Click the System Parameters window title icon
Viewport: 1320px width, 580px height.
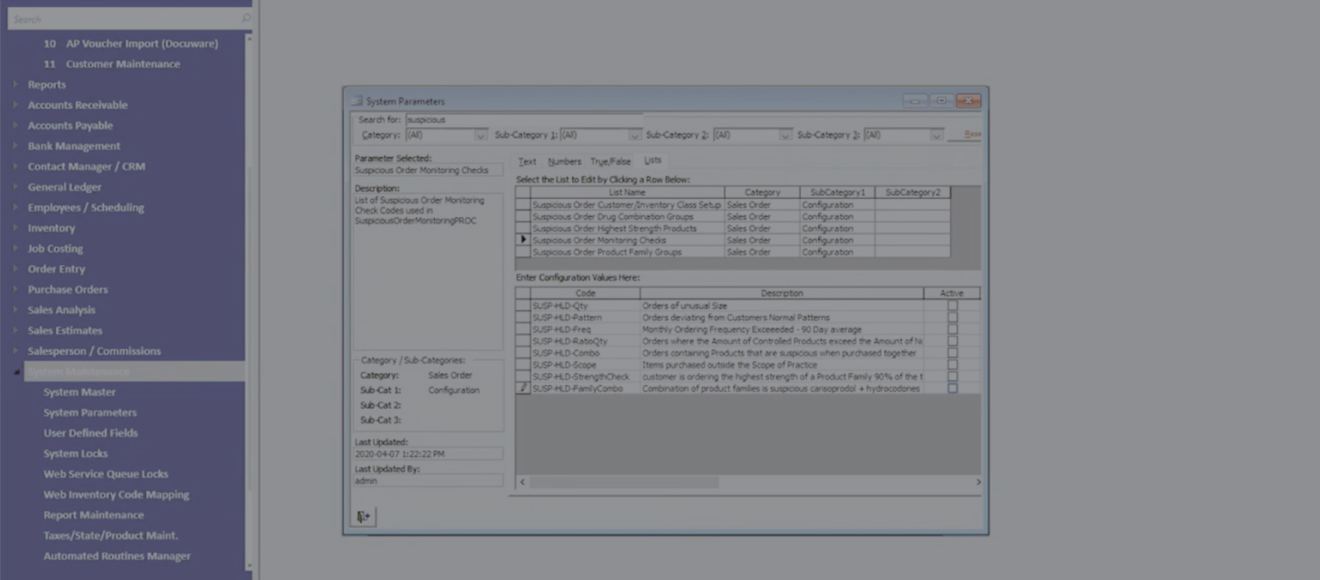[x=357, y=101]
